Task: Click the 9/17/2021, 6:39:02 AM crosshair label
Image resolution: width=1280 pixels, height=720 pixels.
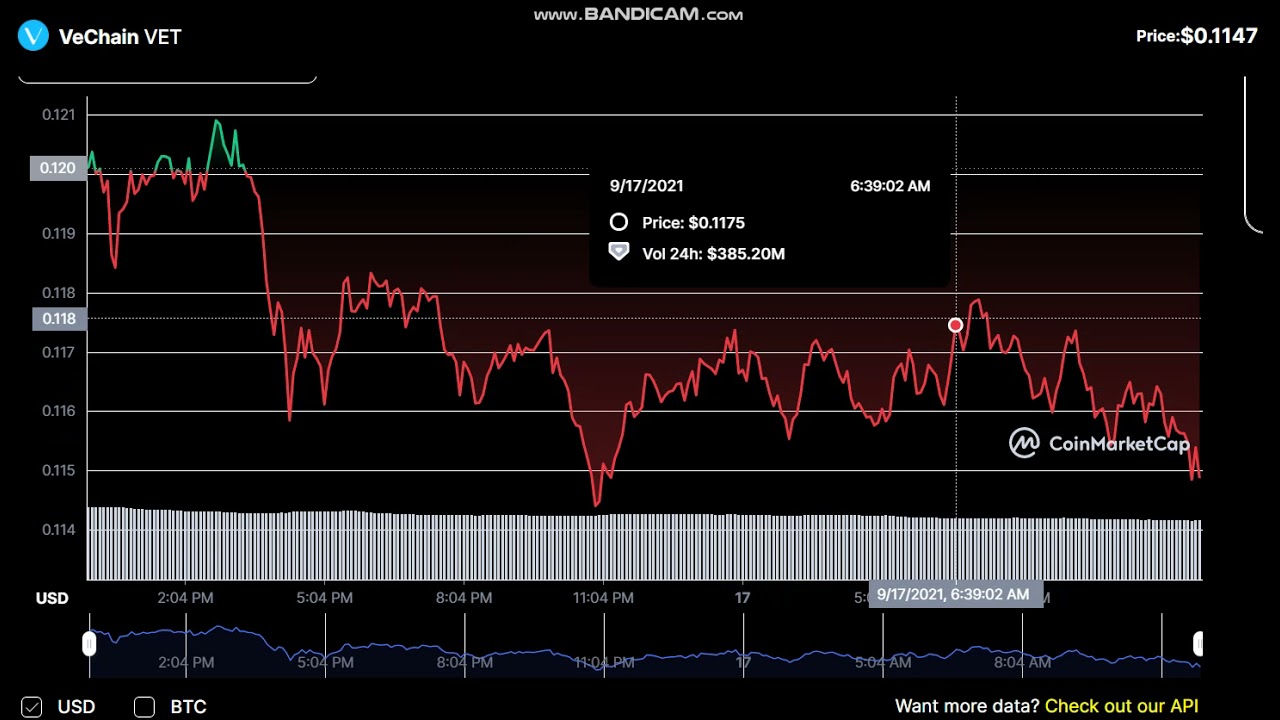Action: pyautogui.click(x=956, y=594)
